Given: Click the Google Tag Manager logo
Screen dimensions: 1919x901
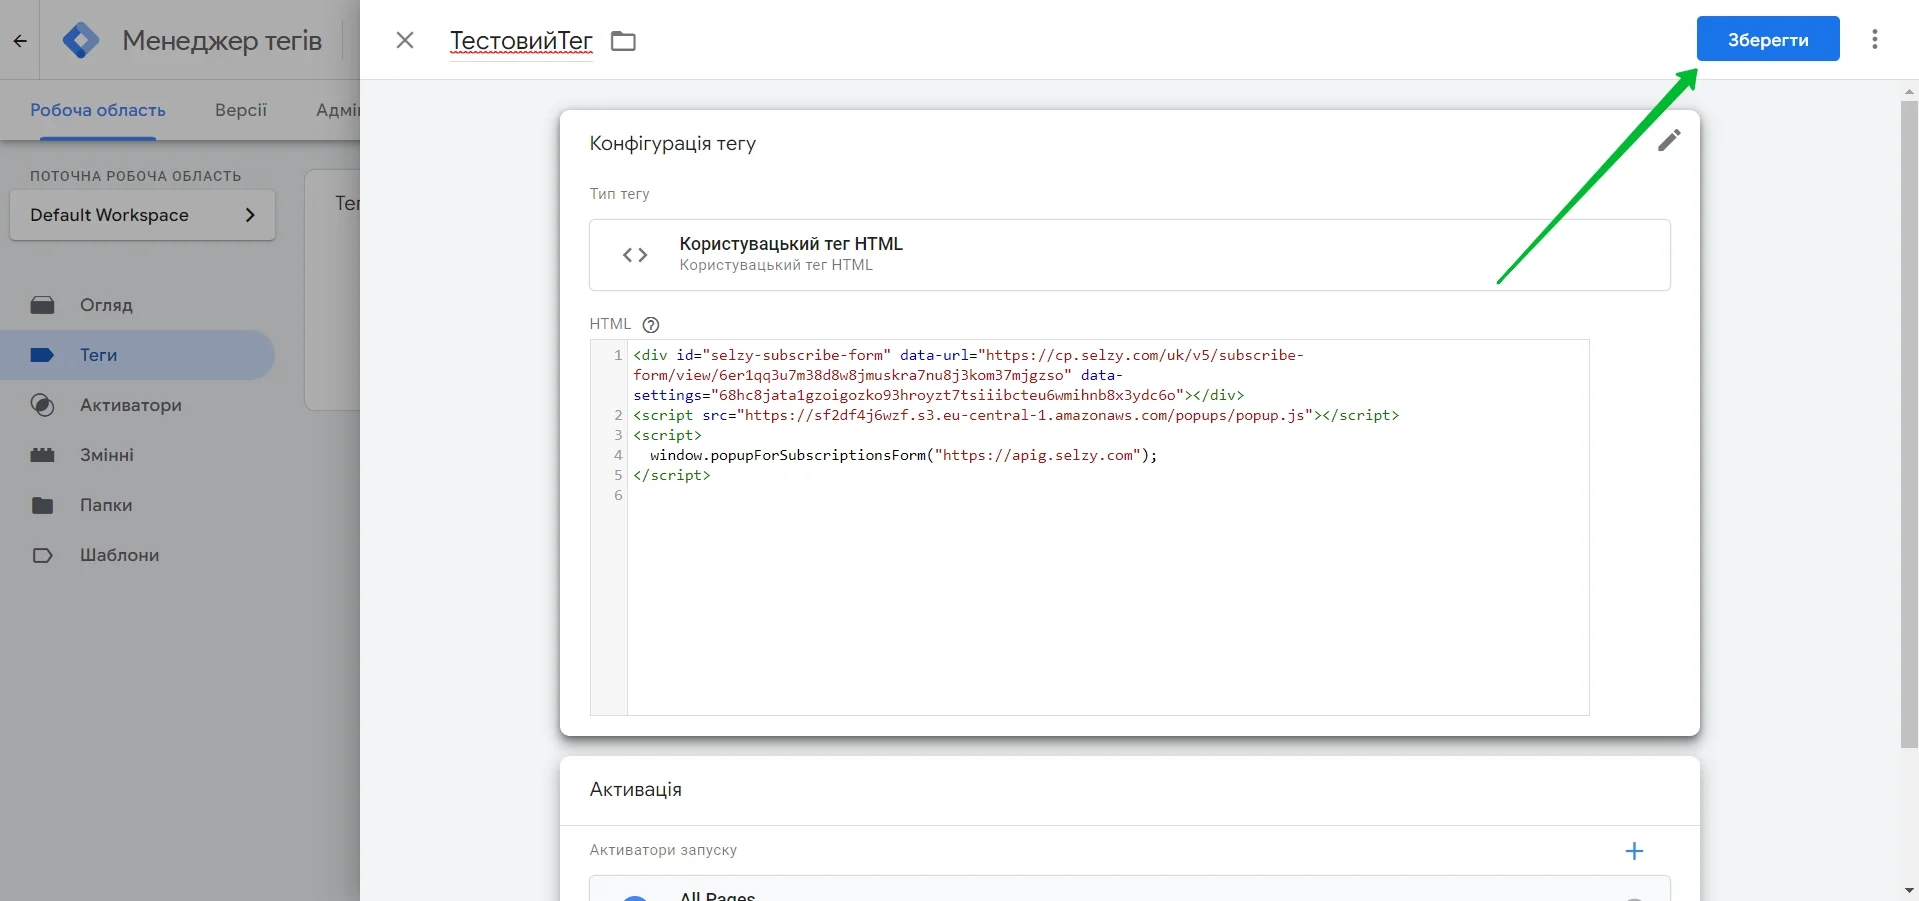Looking at the screenshot, I should point(81,40).
